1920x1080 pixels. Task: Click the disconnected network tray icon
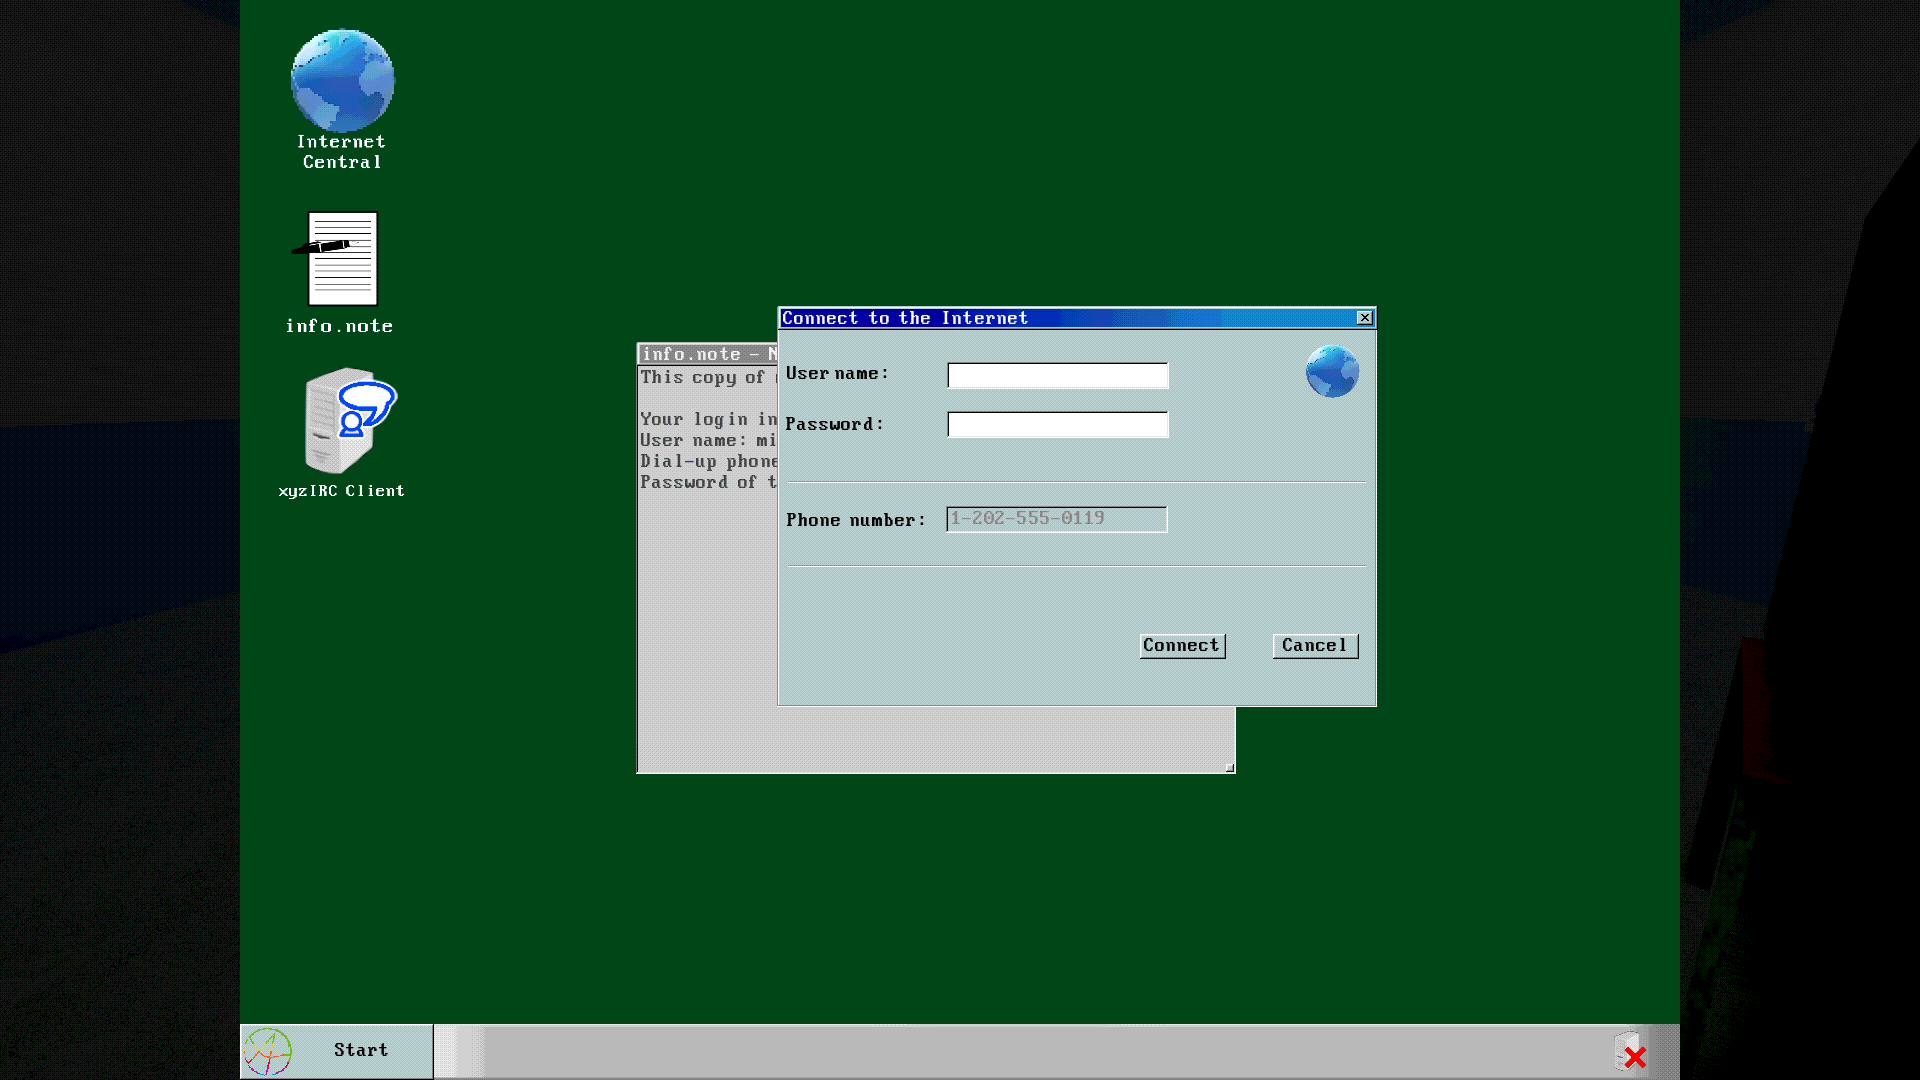click(x=1630, y=1052)
